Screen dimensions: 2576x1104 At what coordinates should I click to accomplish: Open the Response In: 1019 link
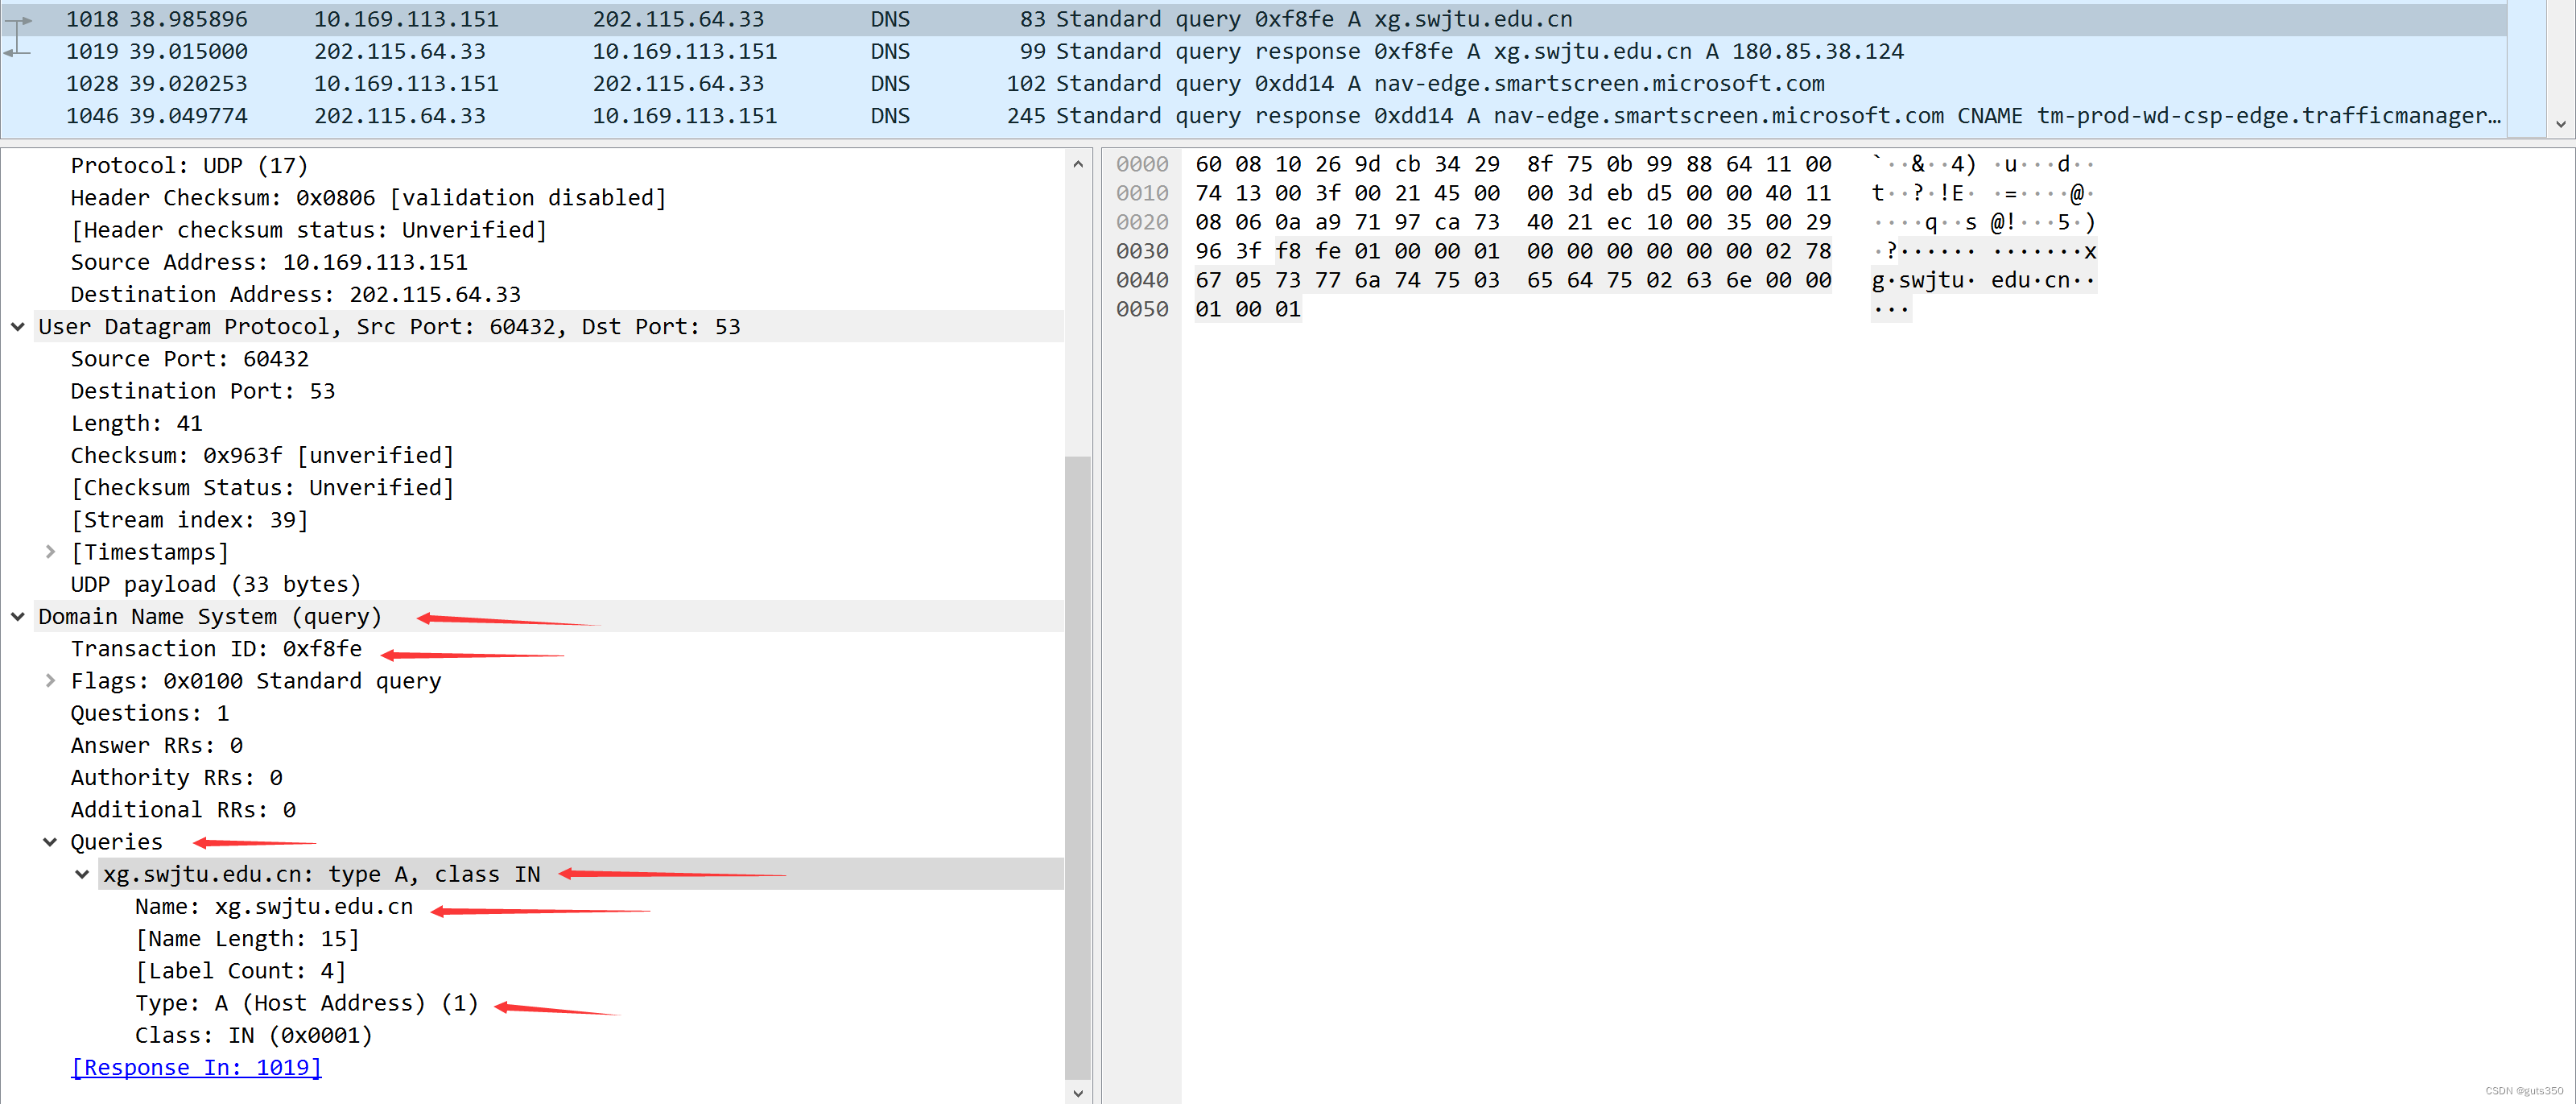tap(196, 1068)
